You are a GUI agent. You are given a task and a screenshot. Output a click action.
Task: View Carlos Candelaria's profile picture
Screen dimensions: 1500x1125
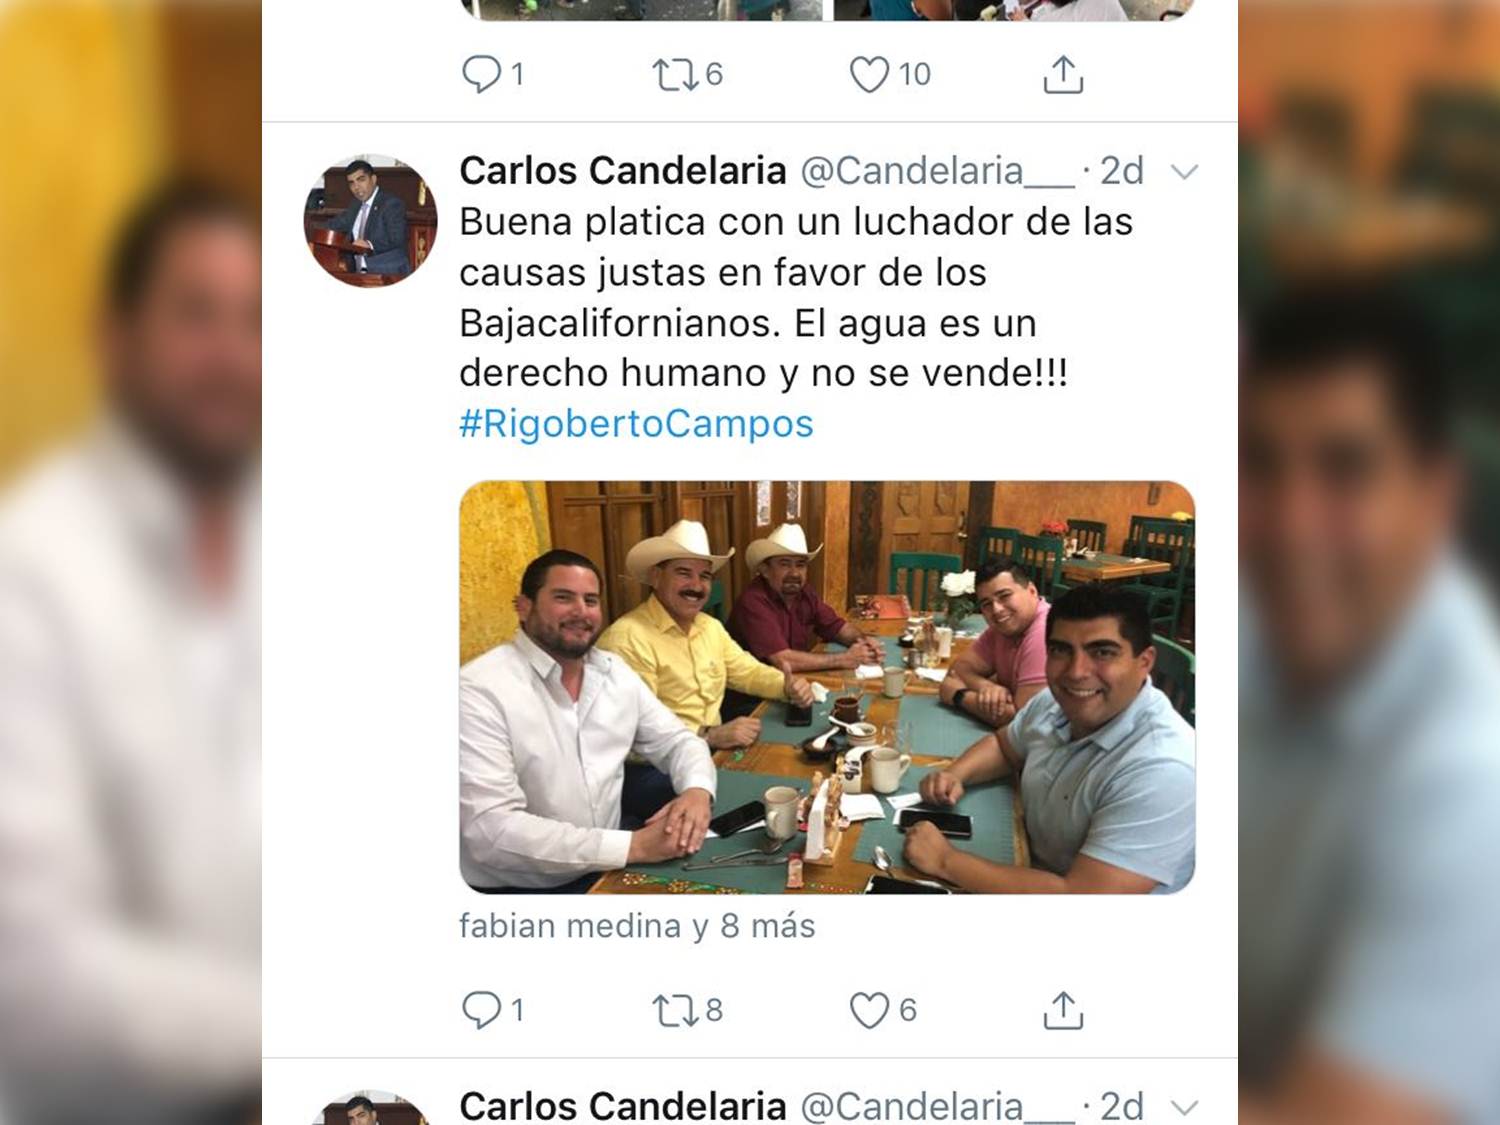pos(371,221)
